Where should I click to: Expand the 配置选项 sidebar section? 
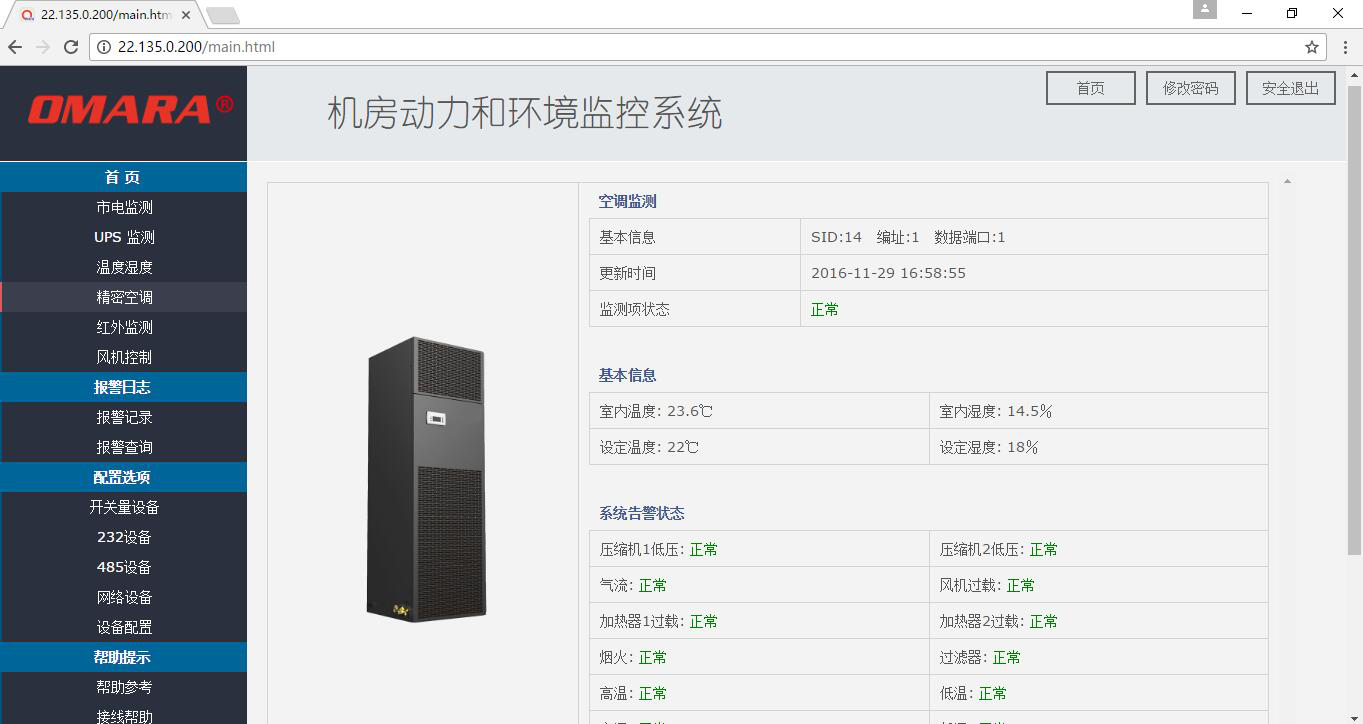(123, 477)
